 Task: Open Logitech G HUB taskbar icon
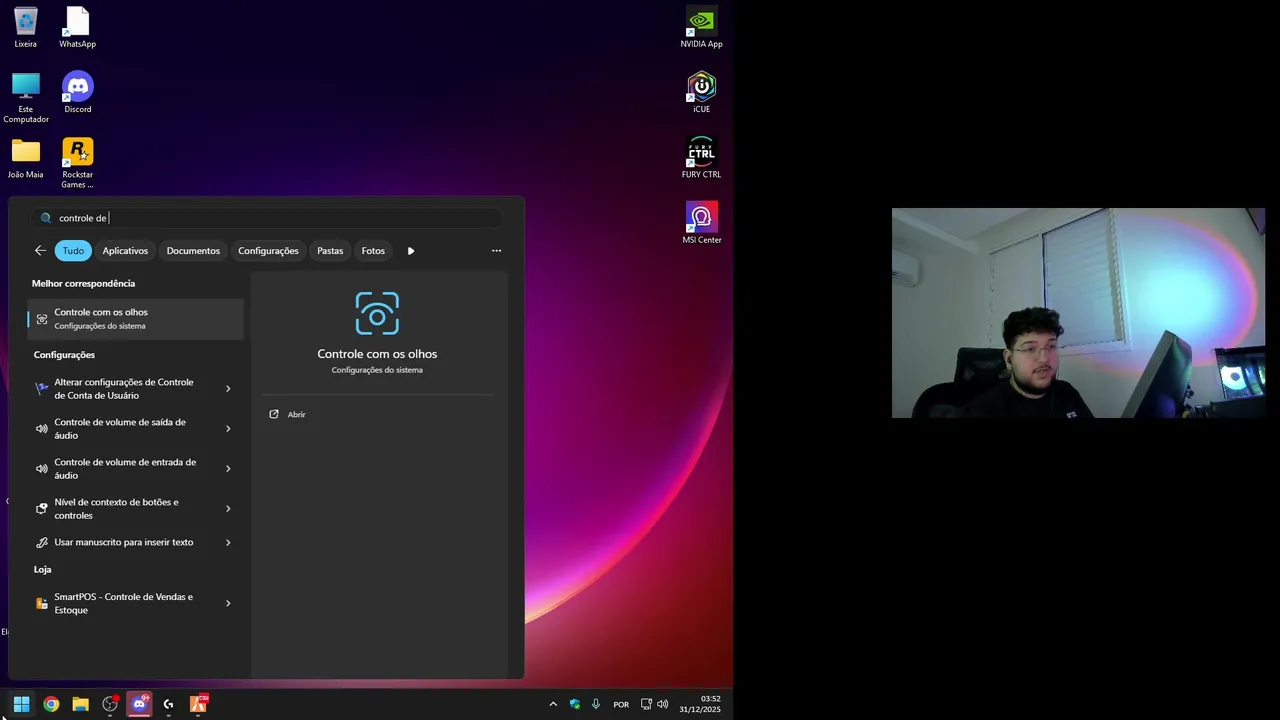(168, 704)
